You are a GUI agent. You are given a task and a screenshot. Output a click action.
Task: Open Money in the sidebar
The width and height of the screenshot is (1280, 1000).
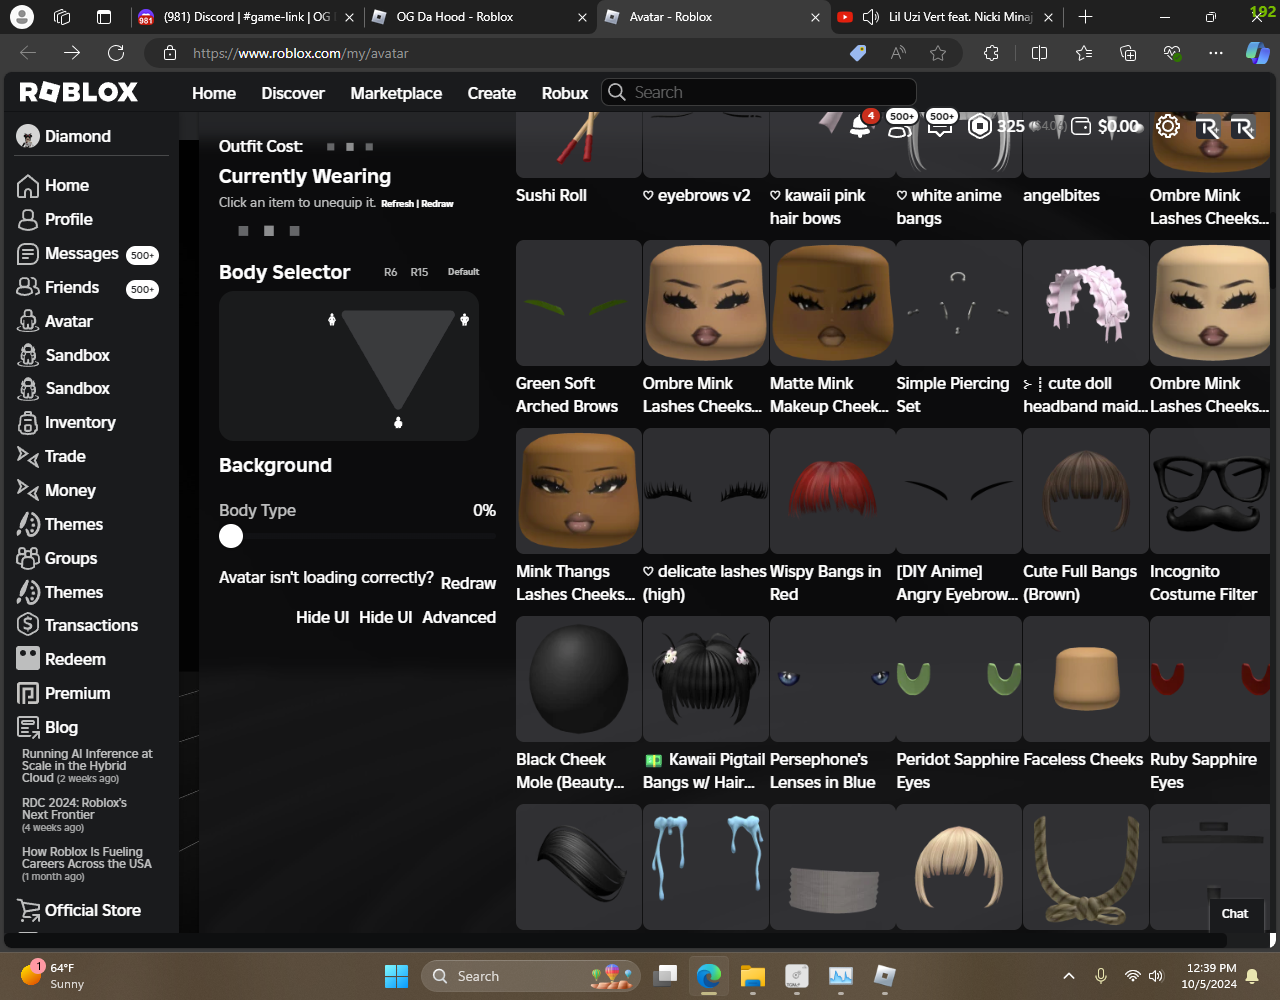coord(70,490)
